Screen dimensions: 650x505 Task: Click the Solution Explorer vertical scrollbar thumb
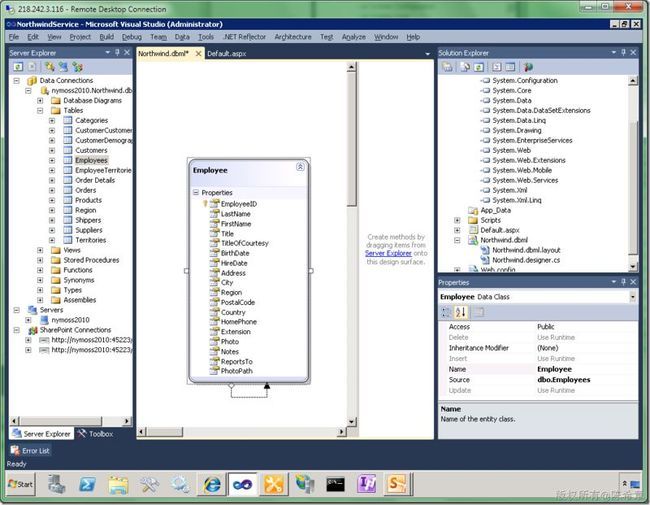(633, 187)
